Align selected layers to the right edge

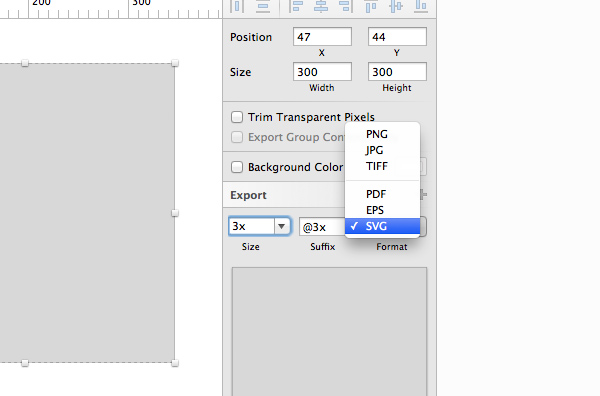346,6
